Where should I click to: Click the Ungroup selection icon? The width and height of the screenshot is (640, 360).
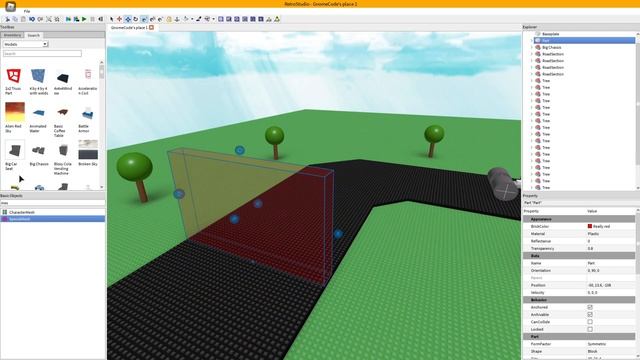click(57, 19)
